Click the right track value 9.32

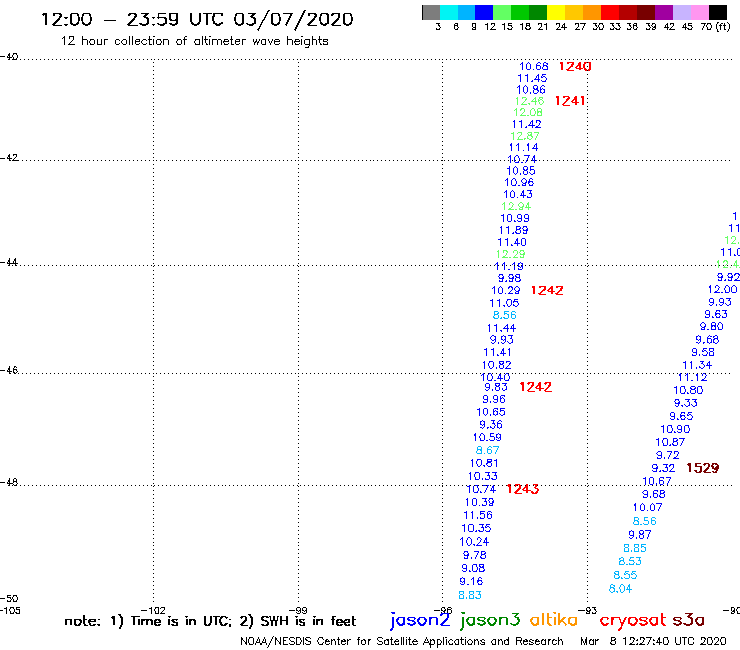(x=663, y=468)
